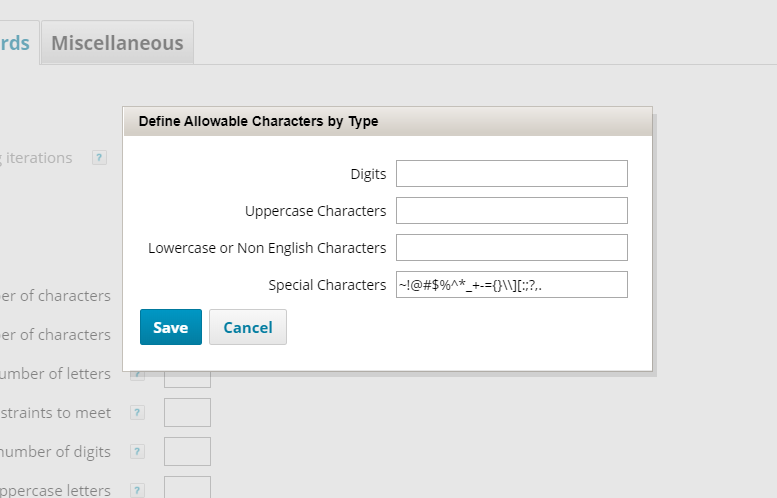This screenshot has height=498, width=777.
Task: Click the Define Allowable Characters title bar
Action: (387, 122)
